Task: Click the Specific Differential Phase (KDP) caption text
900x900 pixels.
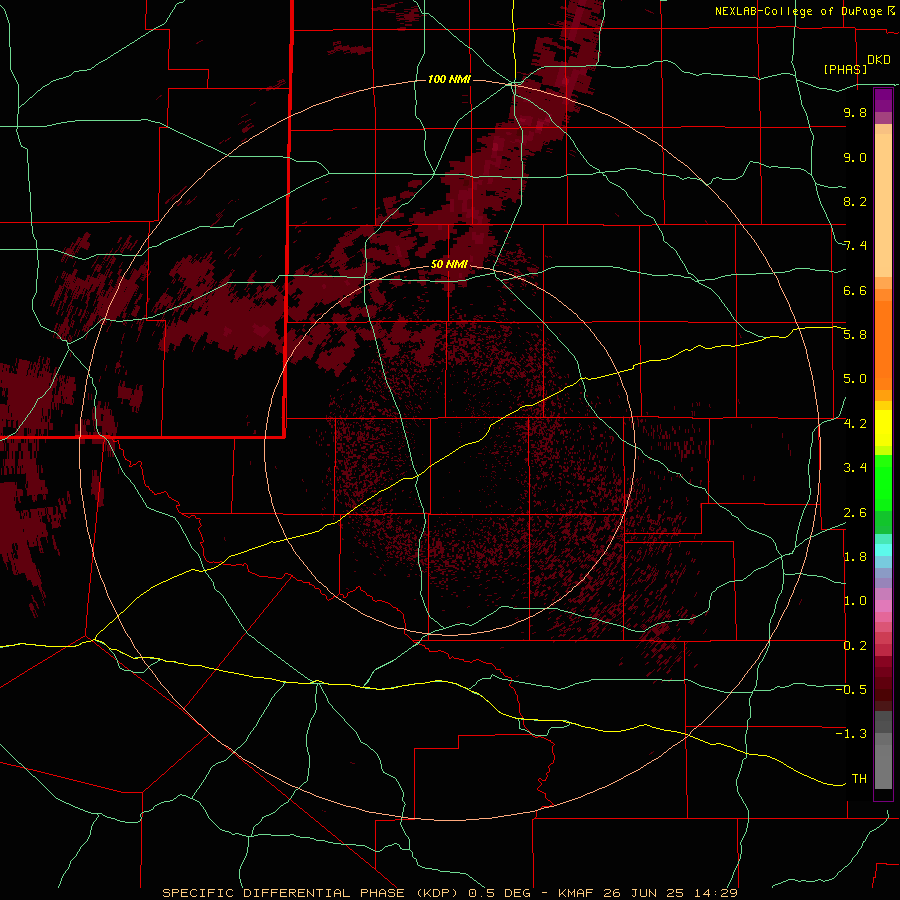Action: tap(312, 893)
